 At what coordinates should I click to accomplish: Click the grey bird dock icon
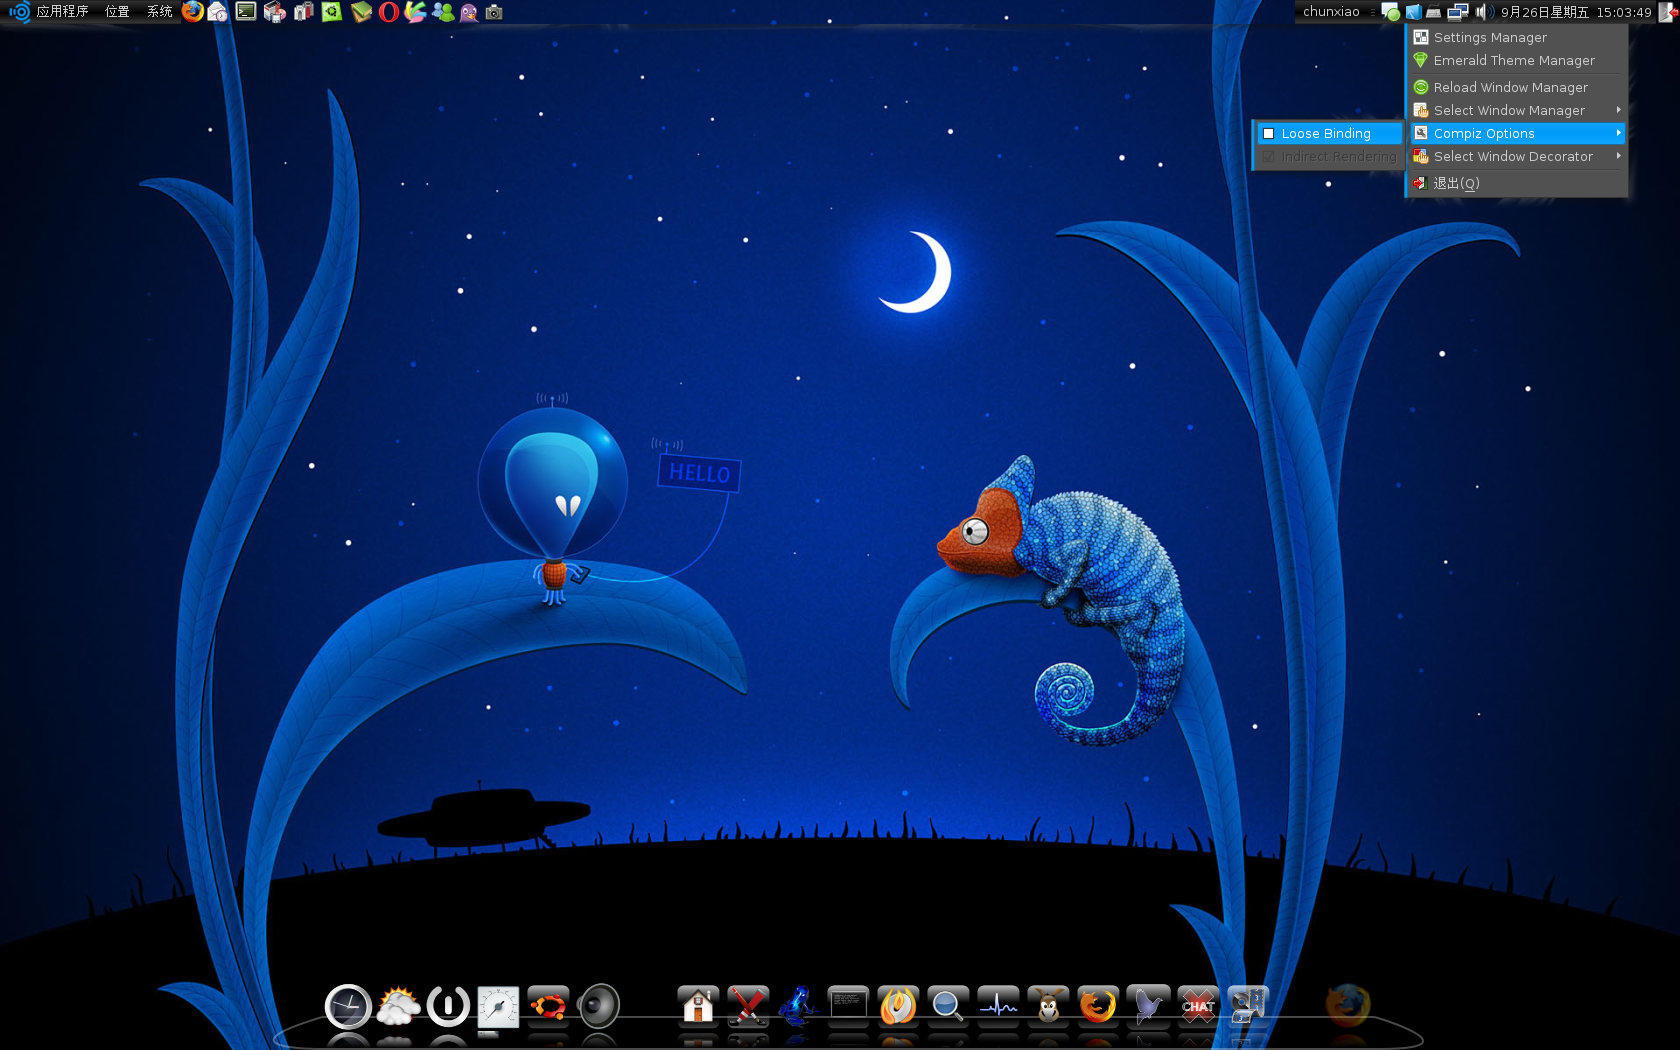pos(1148,1005)
